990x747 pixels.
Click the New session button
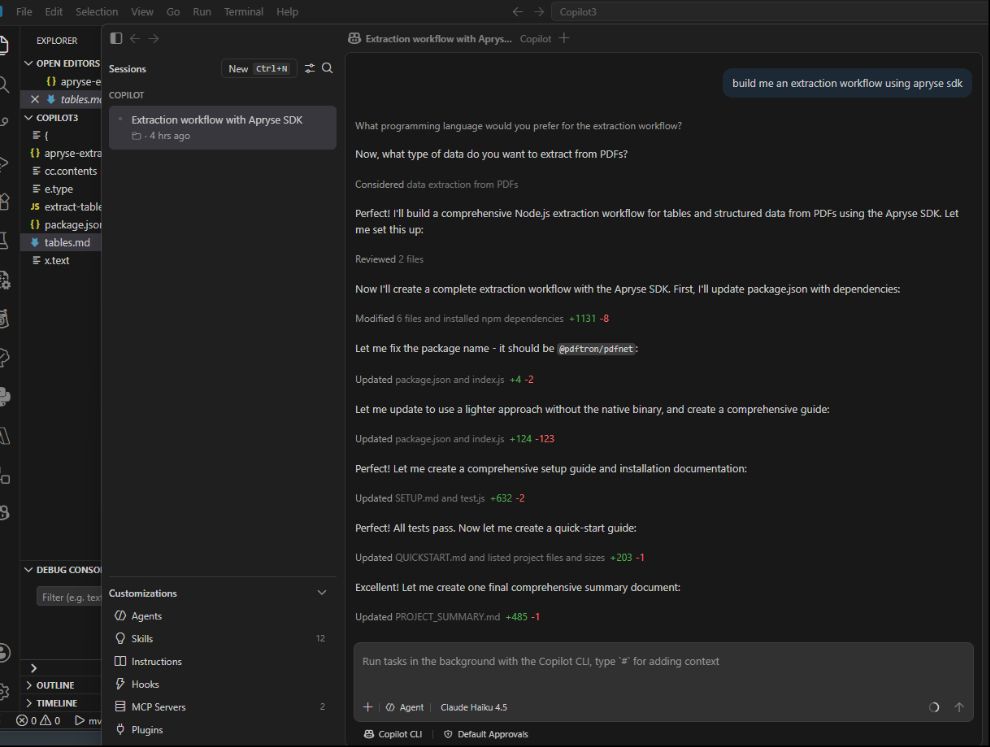point(258,68)
